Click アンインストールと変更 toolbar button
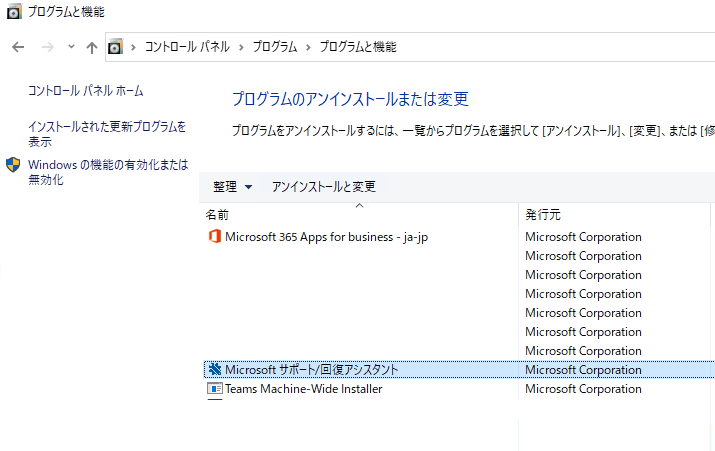Viewport: 715px width, 451px height. [x=324, y=187]
